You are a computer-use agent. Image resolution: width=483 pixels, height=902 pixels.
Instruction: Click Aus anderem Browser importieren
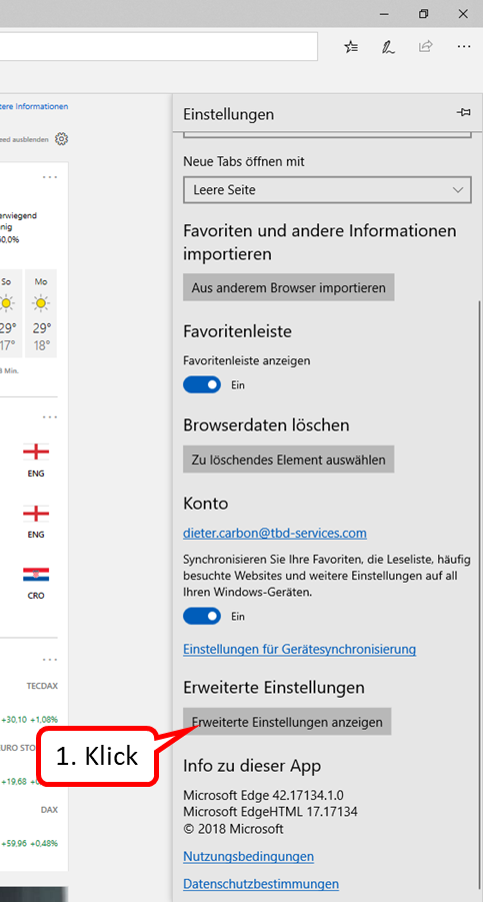[289, 287]
